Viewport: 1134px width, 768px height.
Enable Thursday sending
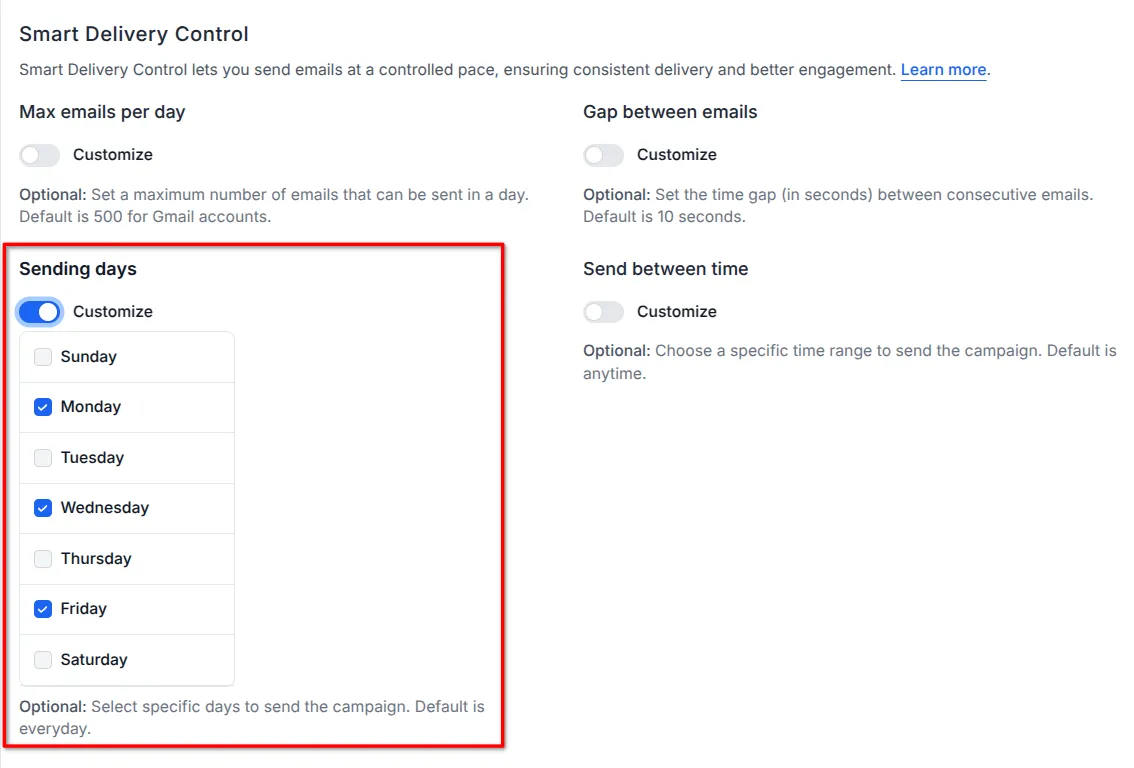point(43,558)
